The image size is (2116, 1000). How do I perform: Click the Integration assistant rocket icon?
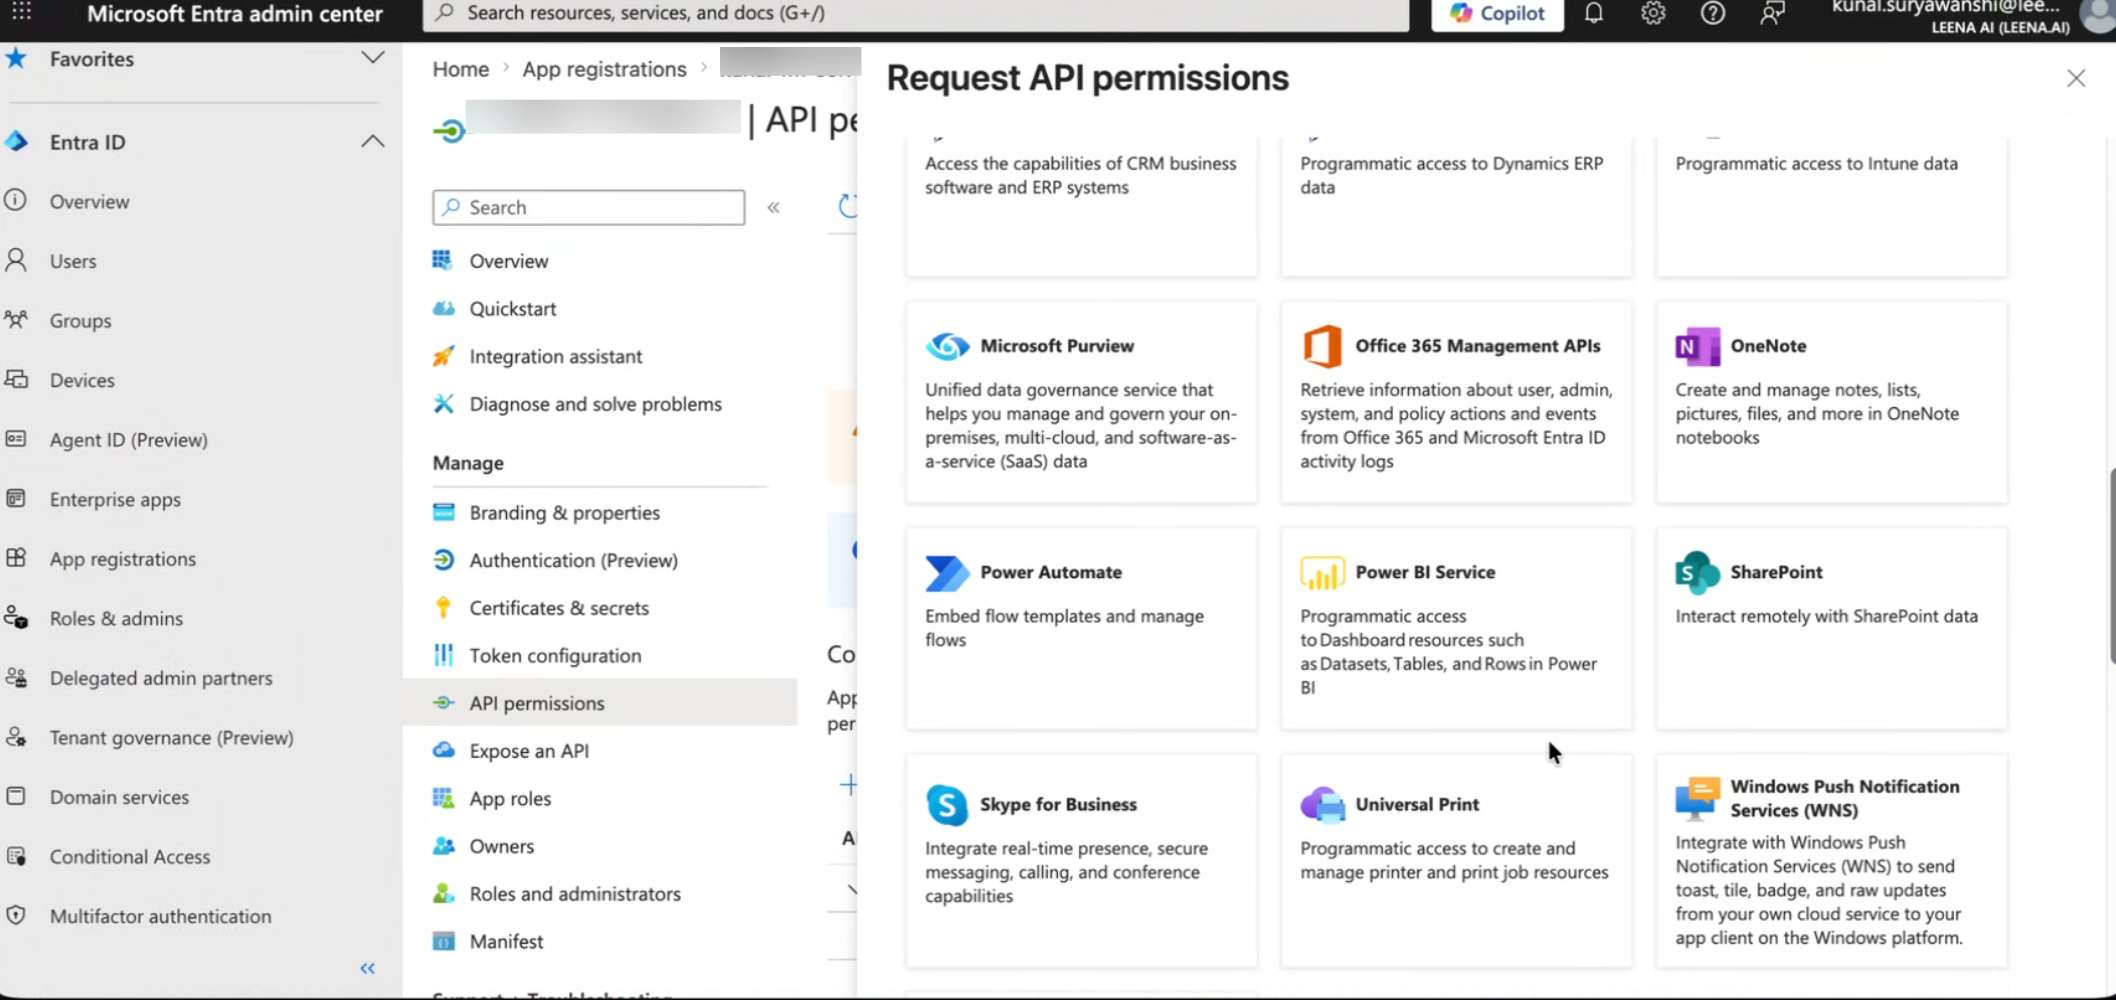pos(443,356)
